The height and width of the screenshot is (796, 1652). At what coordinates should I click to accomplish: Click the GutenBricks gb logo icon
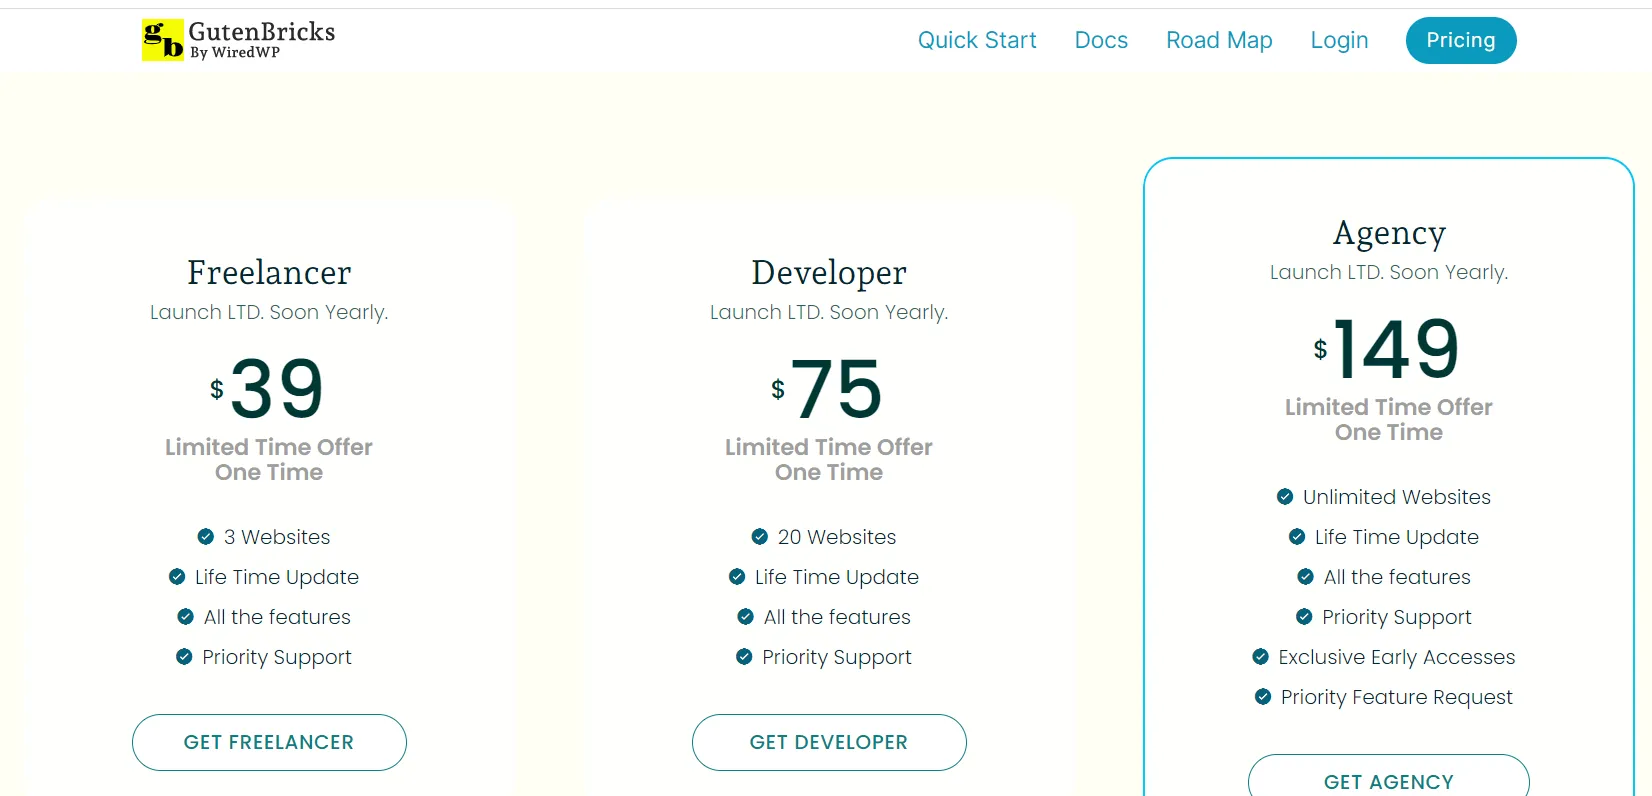(x=162, y=40)
